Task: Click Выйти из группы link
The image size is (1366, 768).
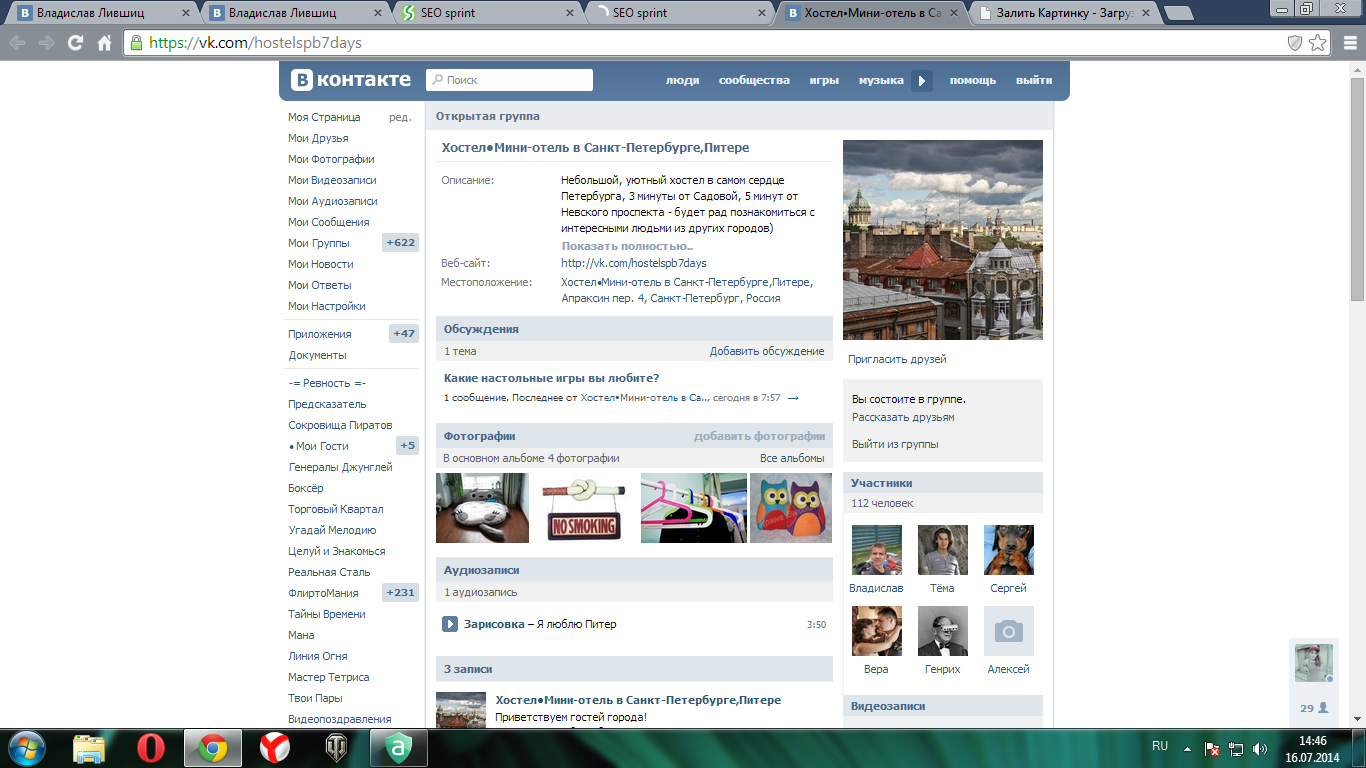Action: coord(895,444)
